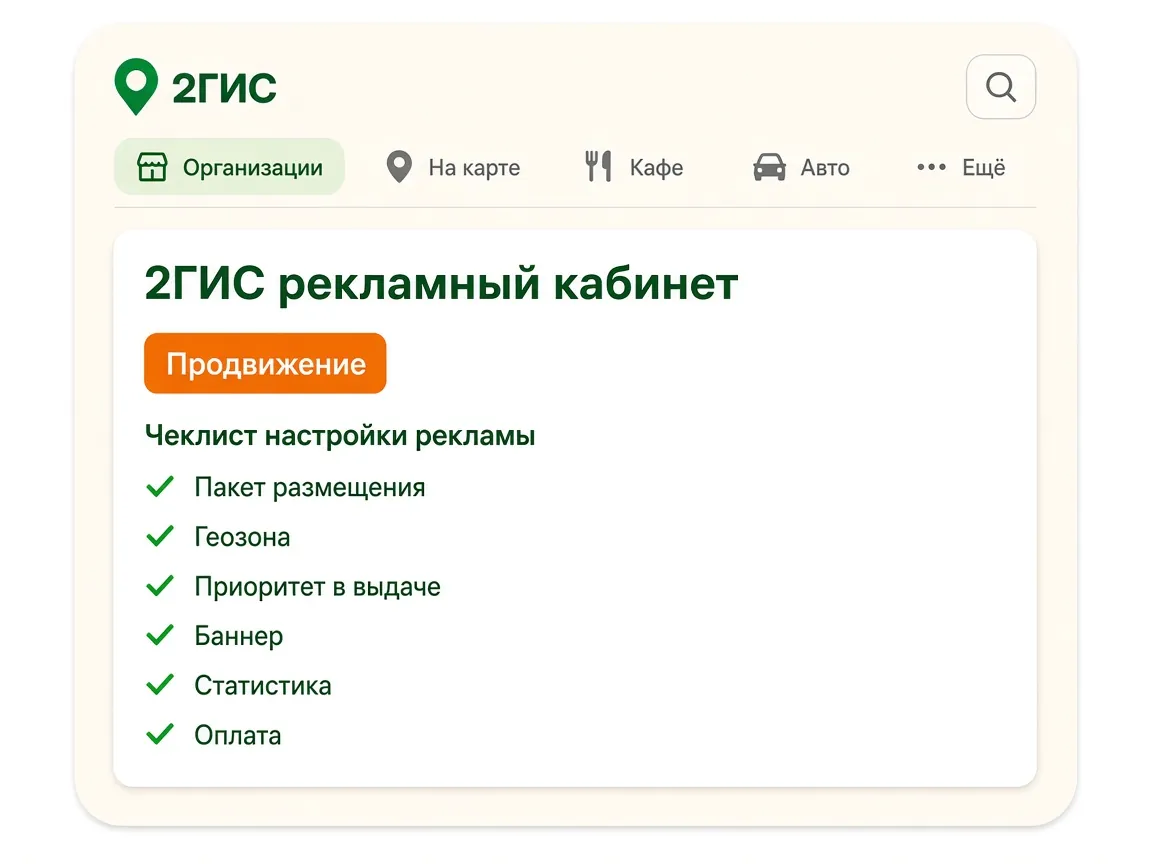
Task: Click the orange Продвижение button
Action: (265, 363)
